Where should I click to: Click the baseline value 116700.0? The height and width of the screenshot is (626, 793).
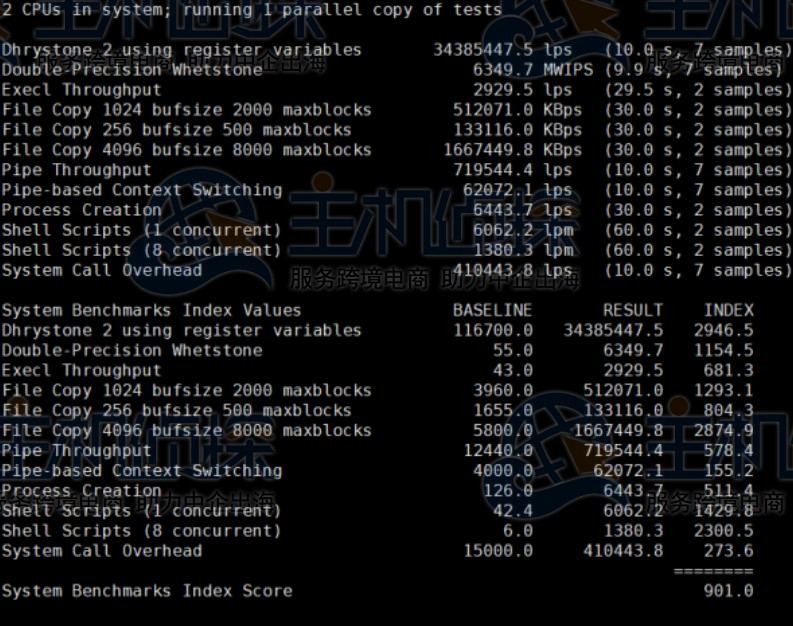coord(492,330)
